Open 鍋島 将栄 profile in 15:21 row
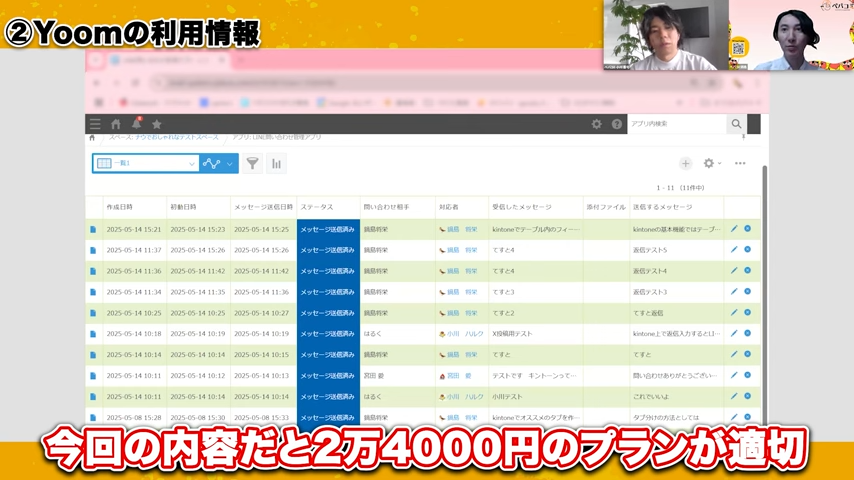854x480 pixels. pyautogui.click(x=462, y=230)
